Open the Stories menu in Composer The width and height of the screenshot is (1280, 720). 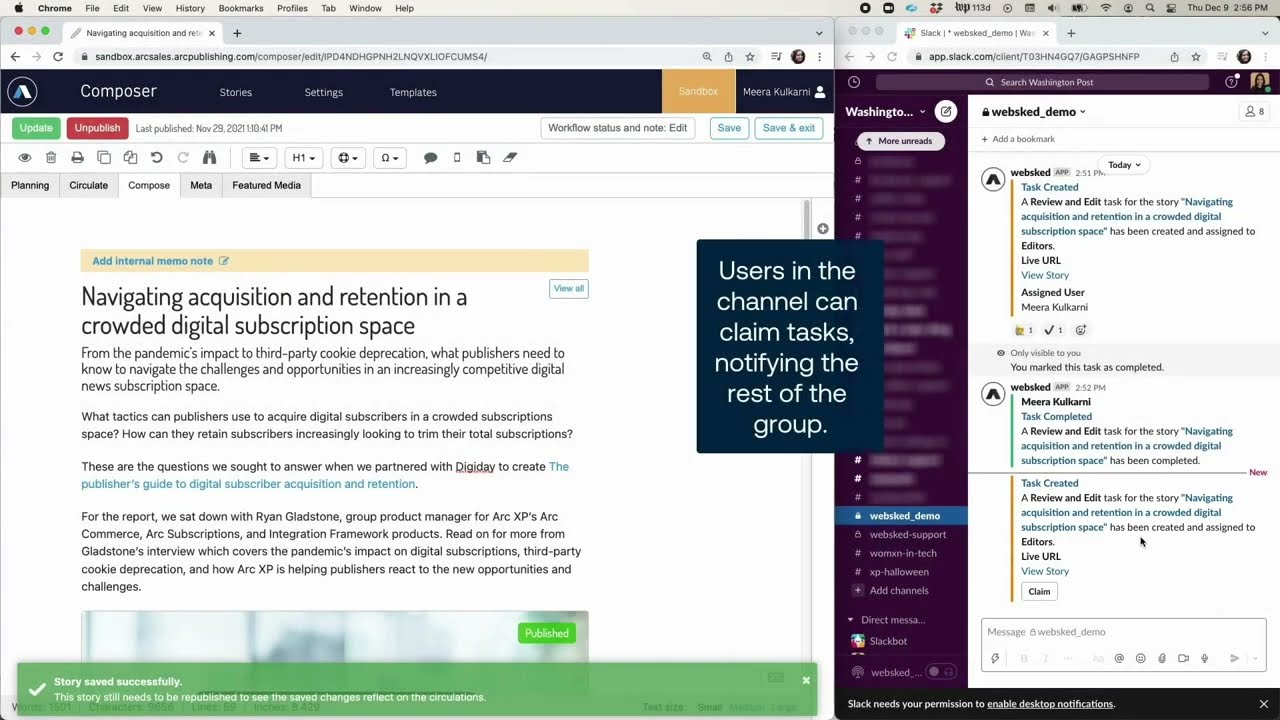click(236, 92)
